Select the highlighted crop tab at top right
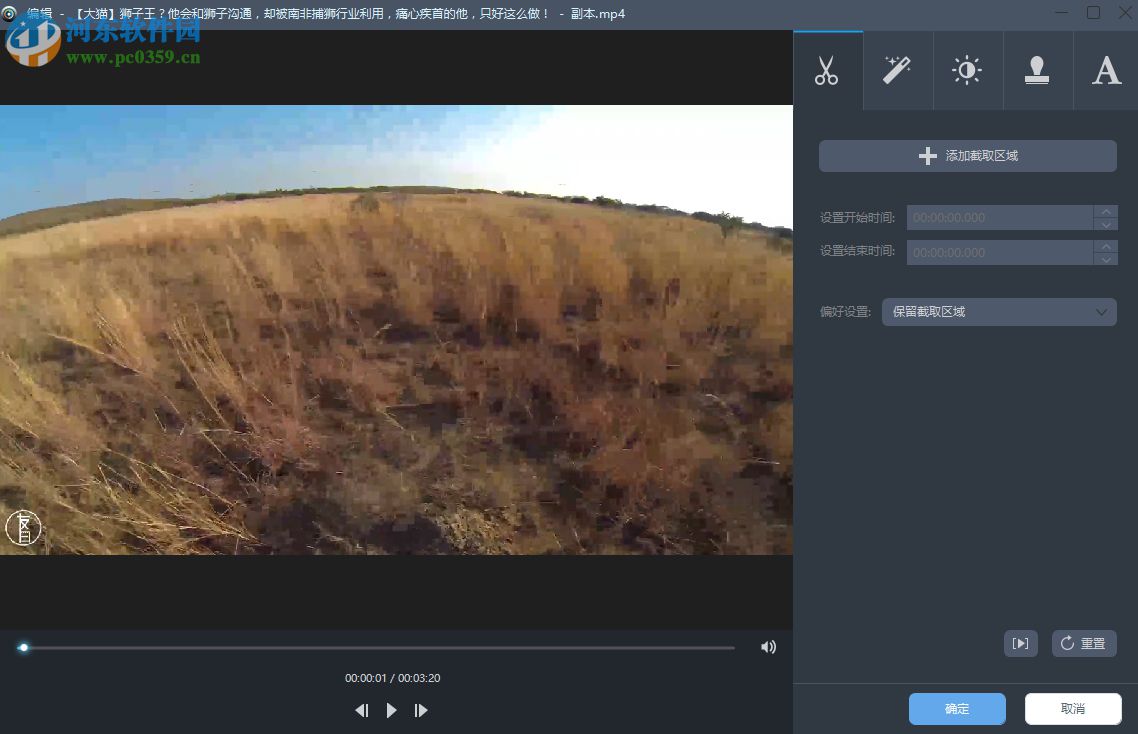 (827, 69)
